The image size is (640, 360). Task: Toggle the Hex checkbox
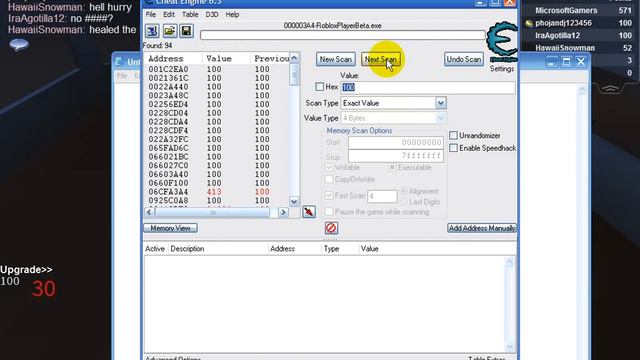point(320,87)
